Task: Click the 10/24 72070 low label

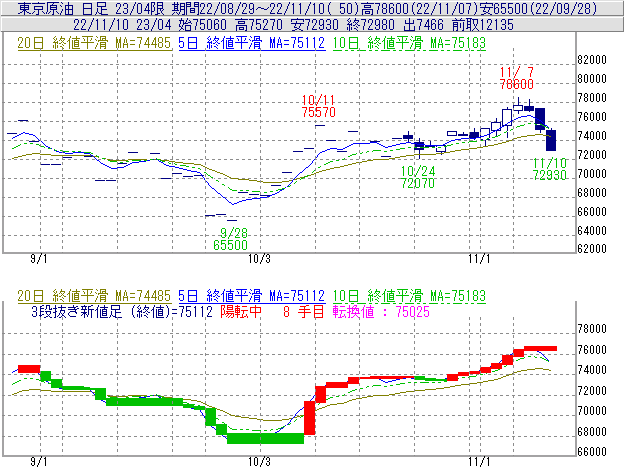Action: tap(417, 177)
